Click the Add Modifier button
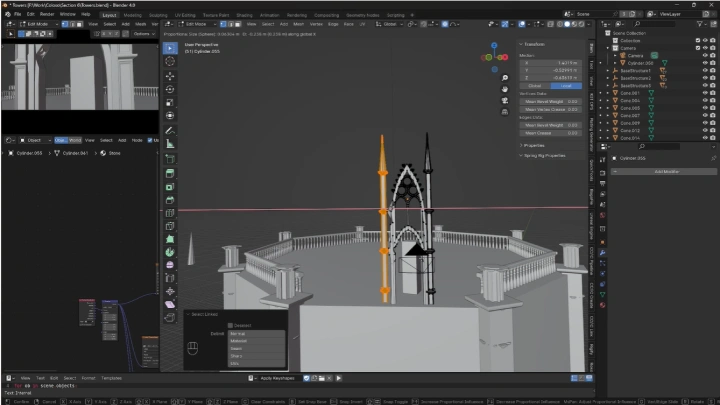Screen dimensions: 720x405 tap(664, 172)
